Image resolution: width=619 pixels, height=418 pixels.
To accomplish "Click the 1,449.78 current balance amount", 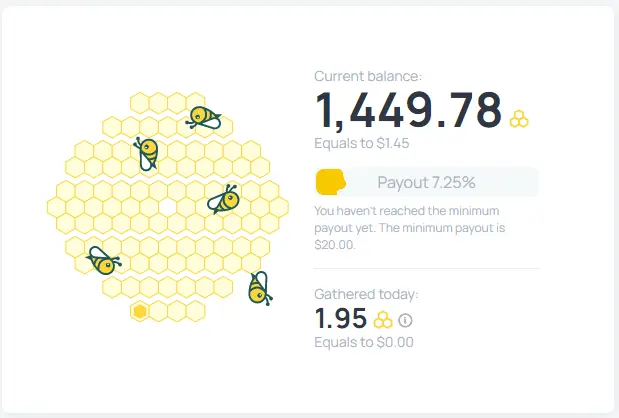I will (409, 110).
